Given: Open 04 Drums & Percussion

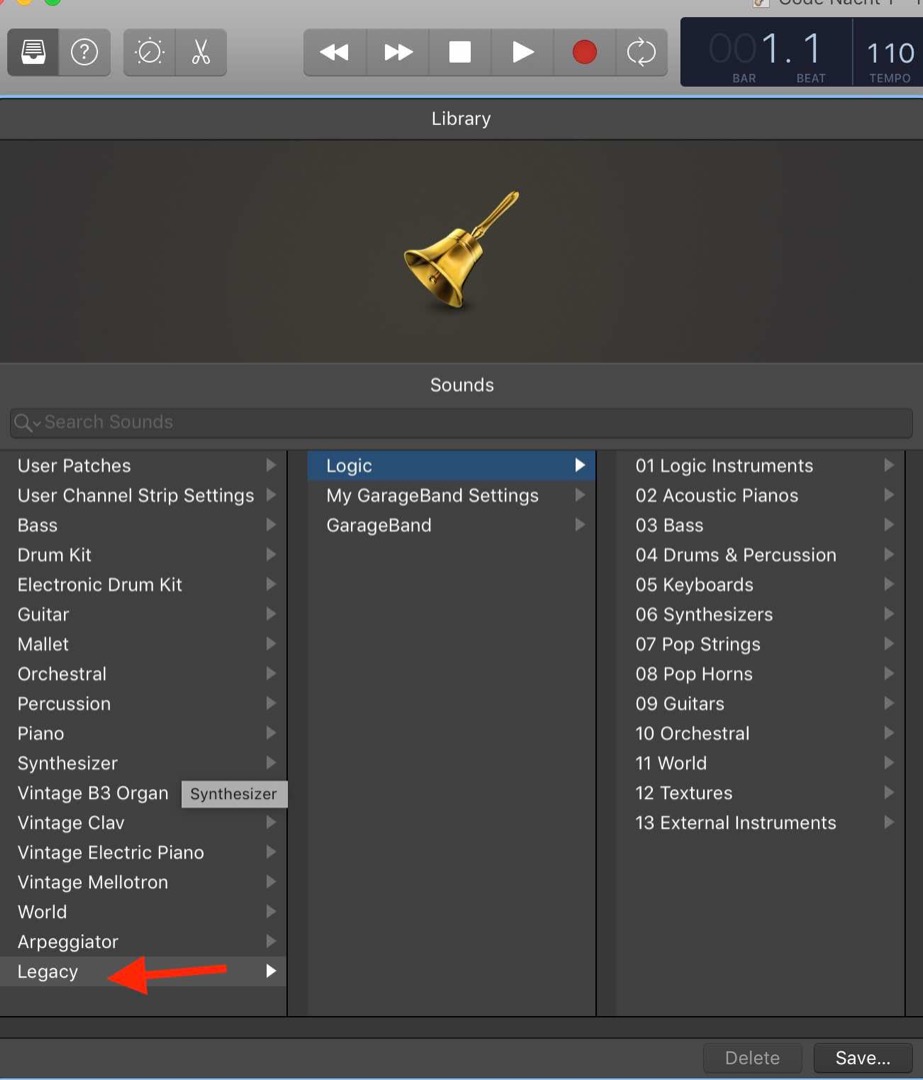Looking at the screenshot, I should point(760,554).
